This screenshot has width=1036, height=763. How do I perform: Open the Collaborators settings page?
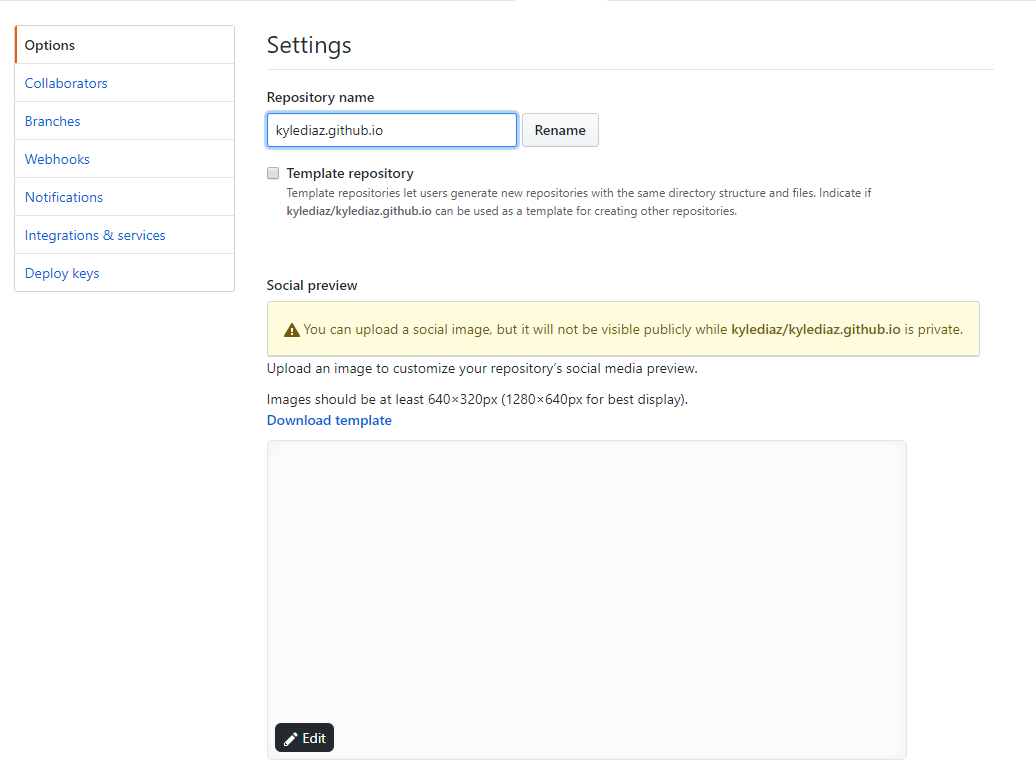[x=66, y=82]
